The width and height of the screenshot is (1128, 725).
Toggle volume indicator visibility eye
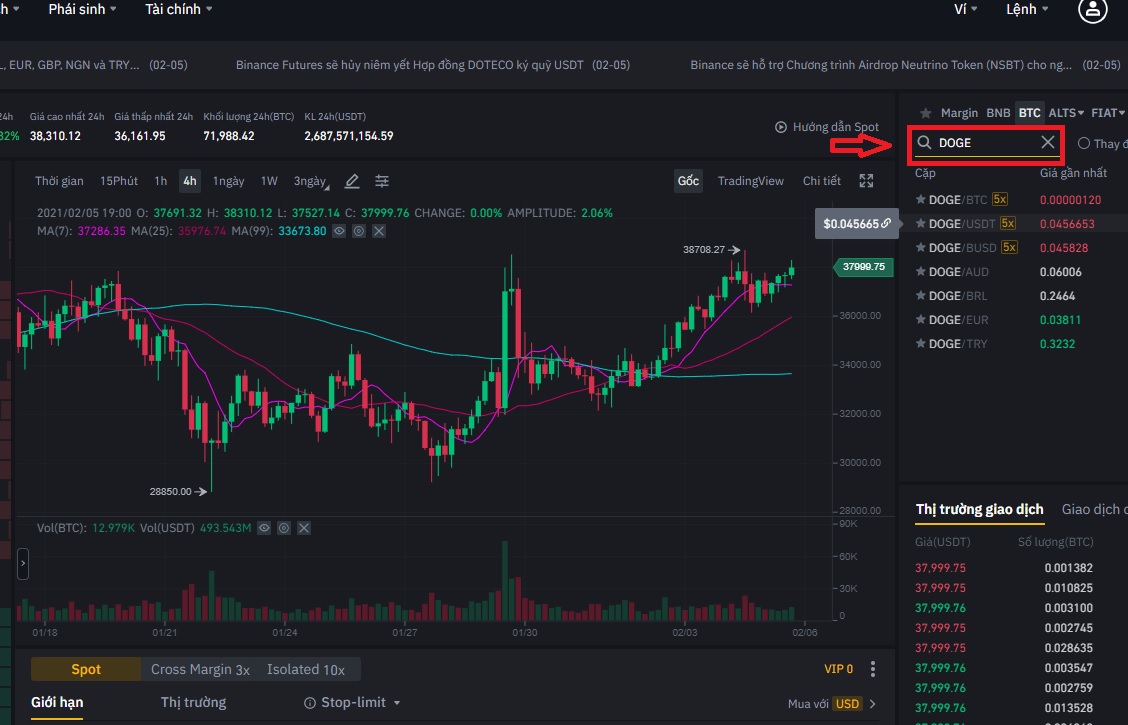coord(265,527)
